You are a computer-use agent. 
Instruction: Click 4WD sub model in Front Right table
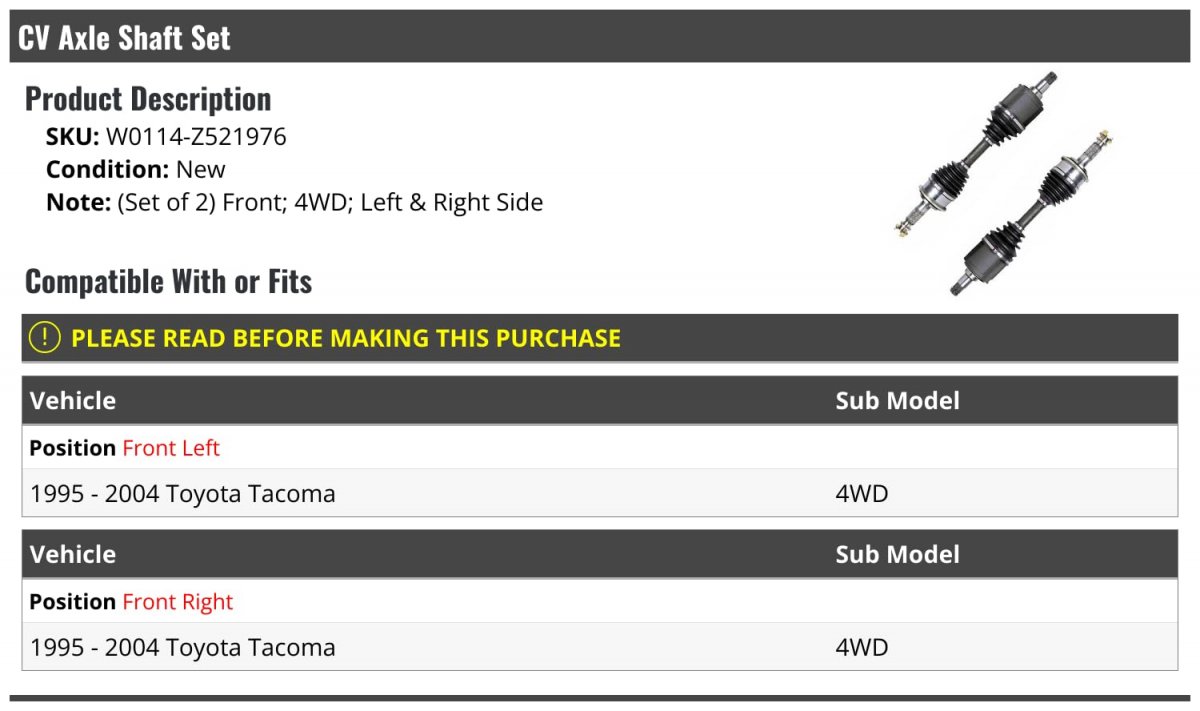[862, 647]
